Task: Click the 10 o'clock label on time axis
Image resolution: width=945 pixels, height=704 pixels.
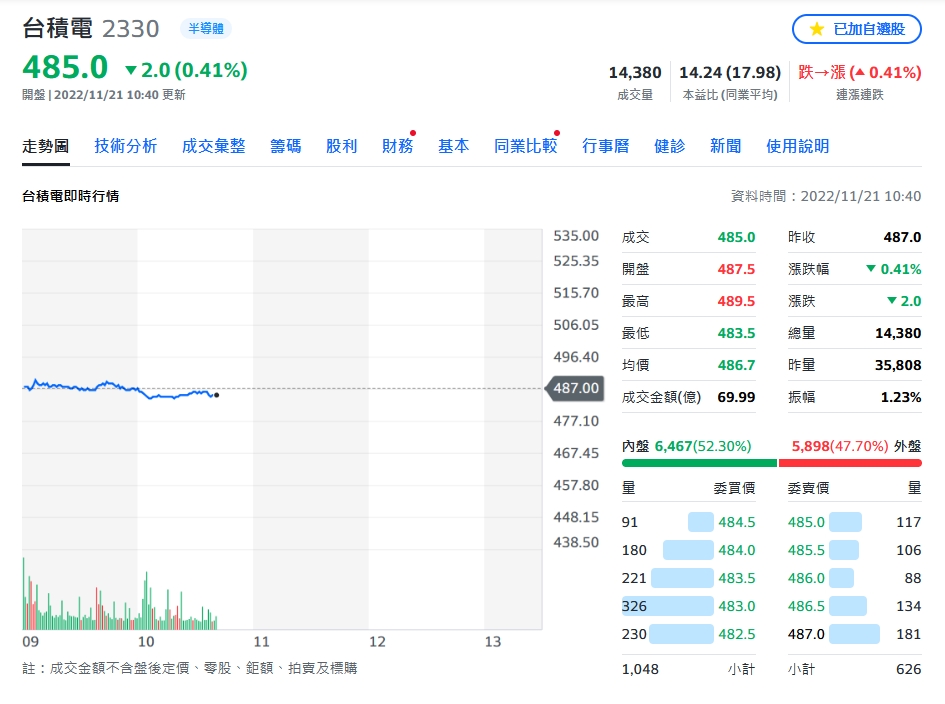Action: pyautogui.click(x=146, y=641)
